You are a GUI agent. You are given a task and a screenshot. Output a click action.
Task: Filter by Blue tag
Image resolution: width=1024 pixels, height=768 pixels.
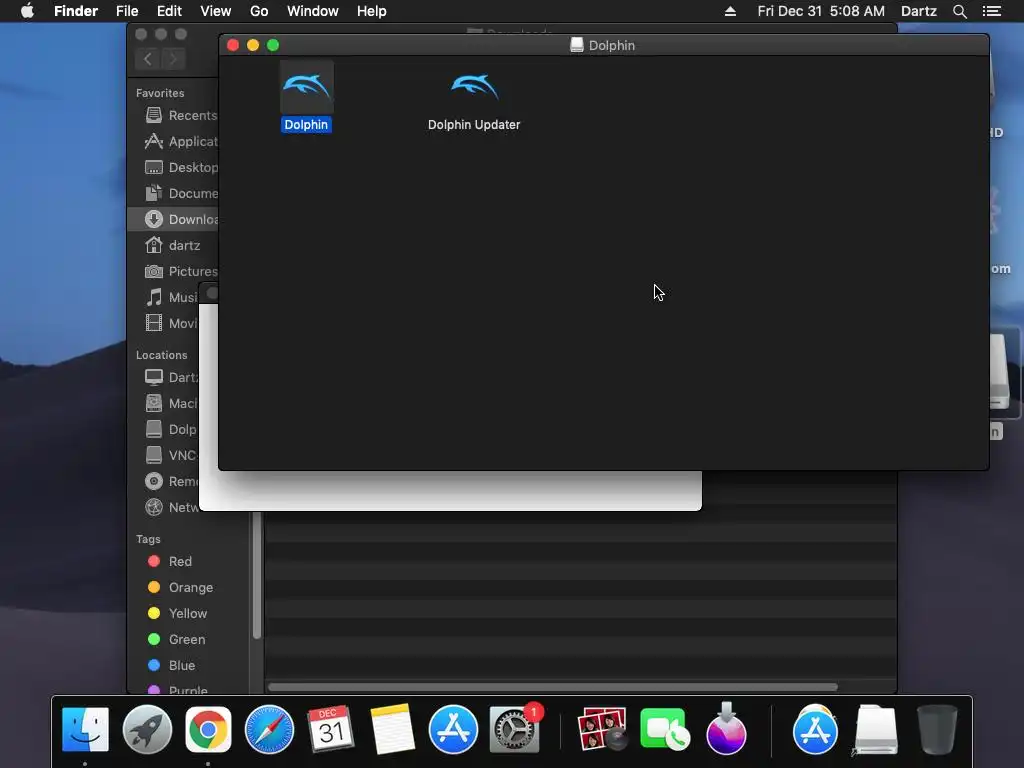coord(171,665)
